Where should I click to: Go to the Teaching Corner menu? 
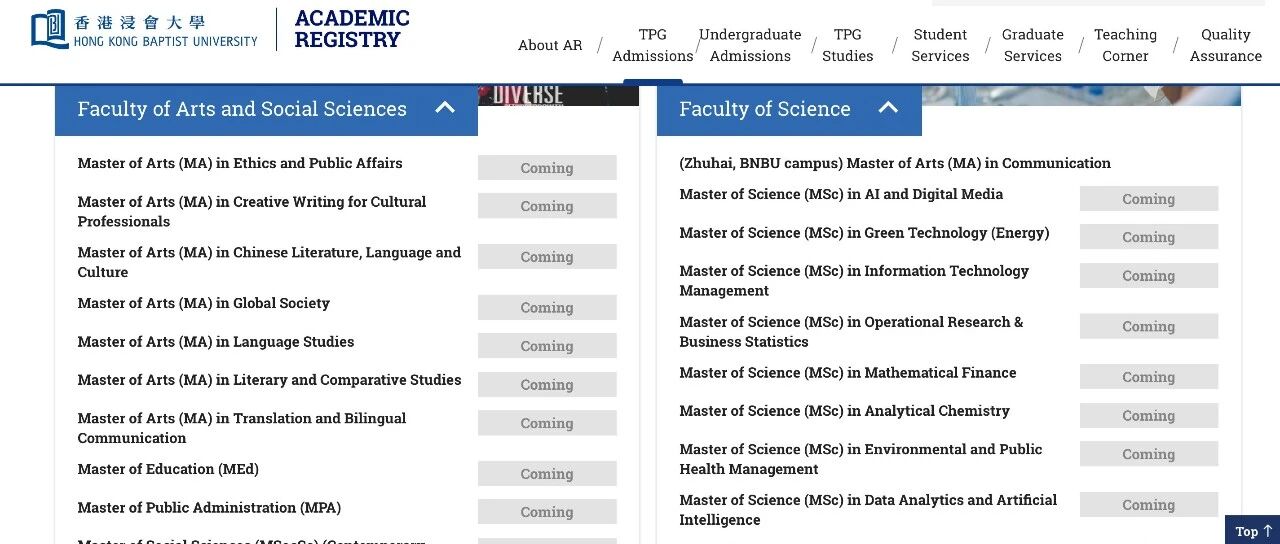tap(1125, 45)
